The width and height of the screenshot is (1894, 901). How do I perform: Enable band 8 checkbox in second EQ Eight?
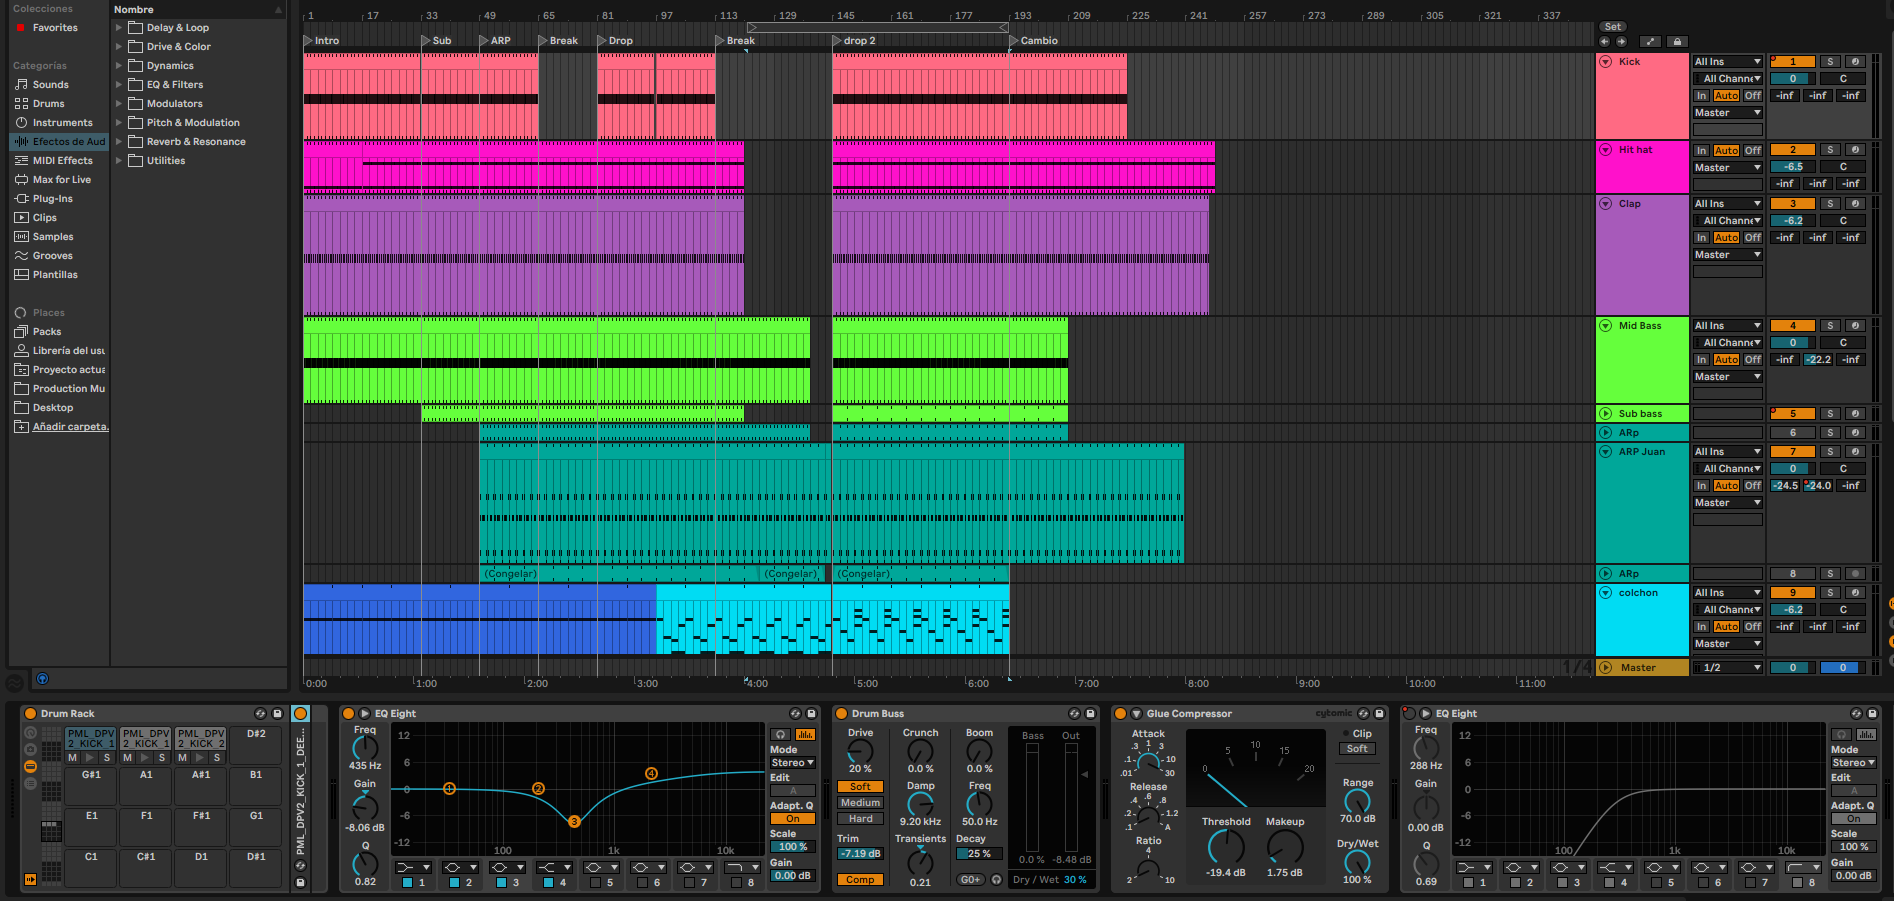click(1796, 882)
